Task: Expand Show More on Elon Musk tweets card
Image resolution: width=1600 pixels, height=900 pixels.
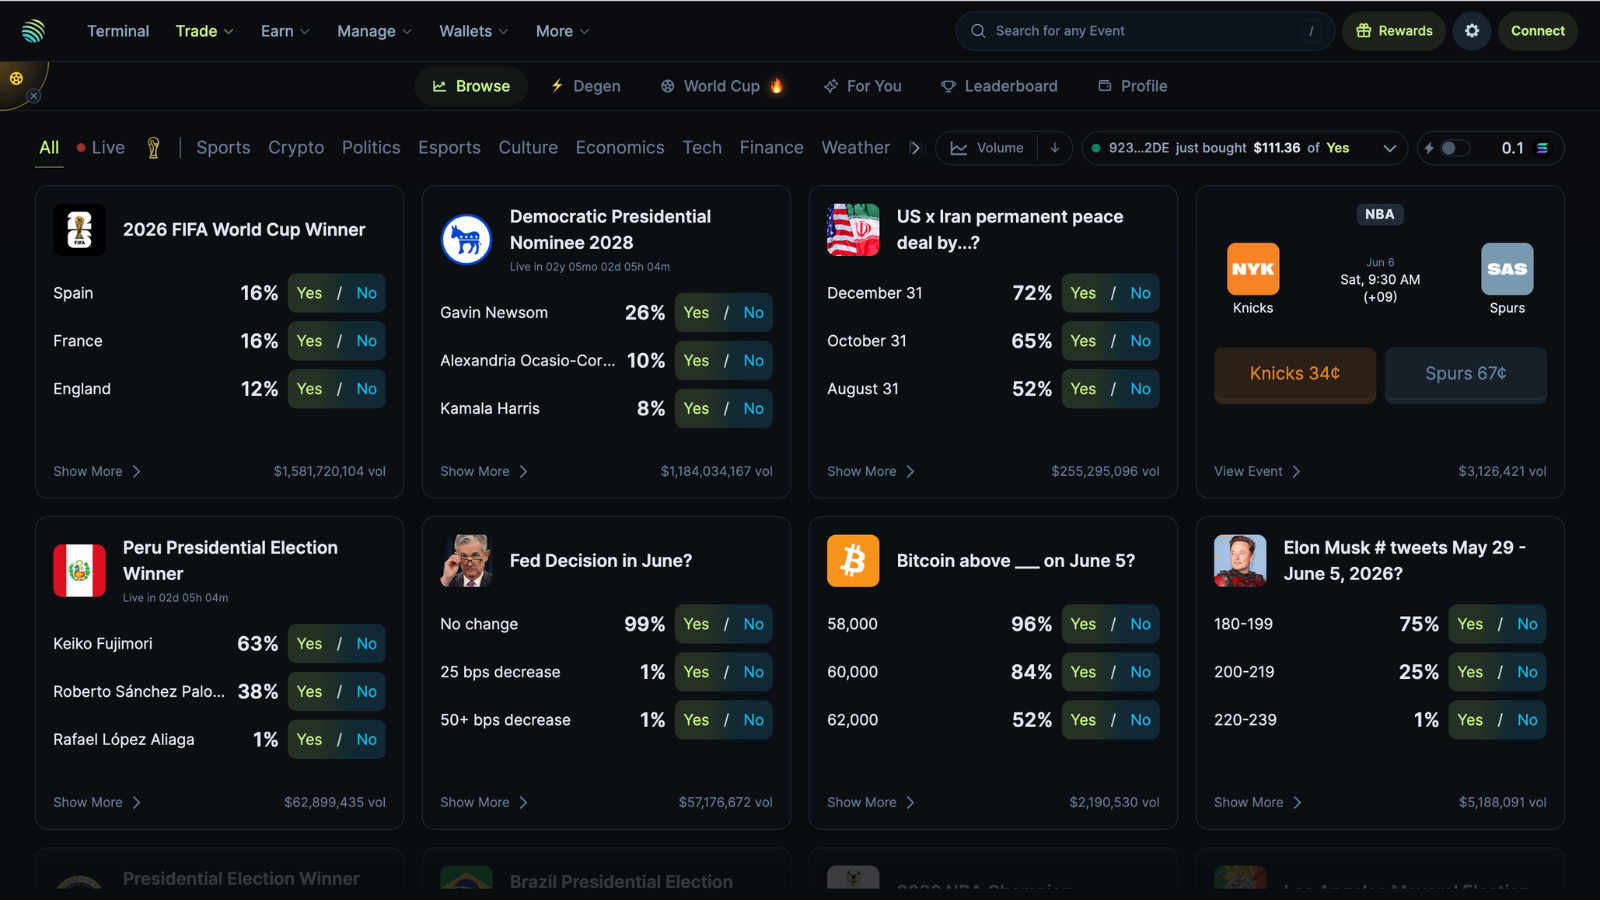Action: click(1258, 802)
